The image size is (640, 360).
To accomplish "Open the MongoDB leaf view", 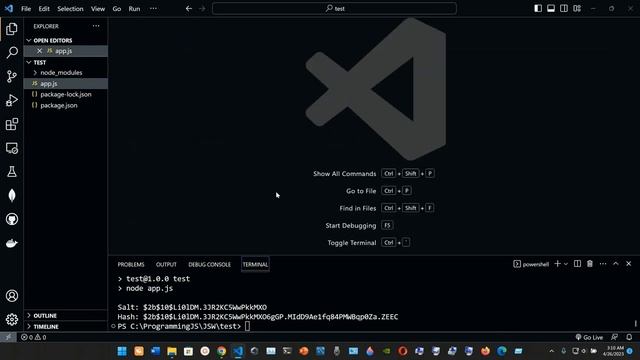I will (12, 196).
